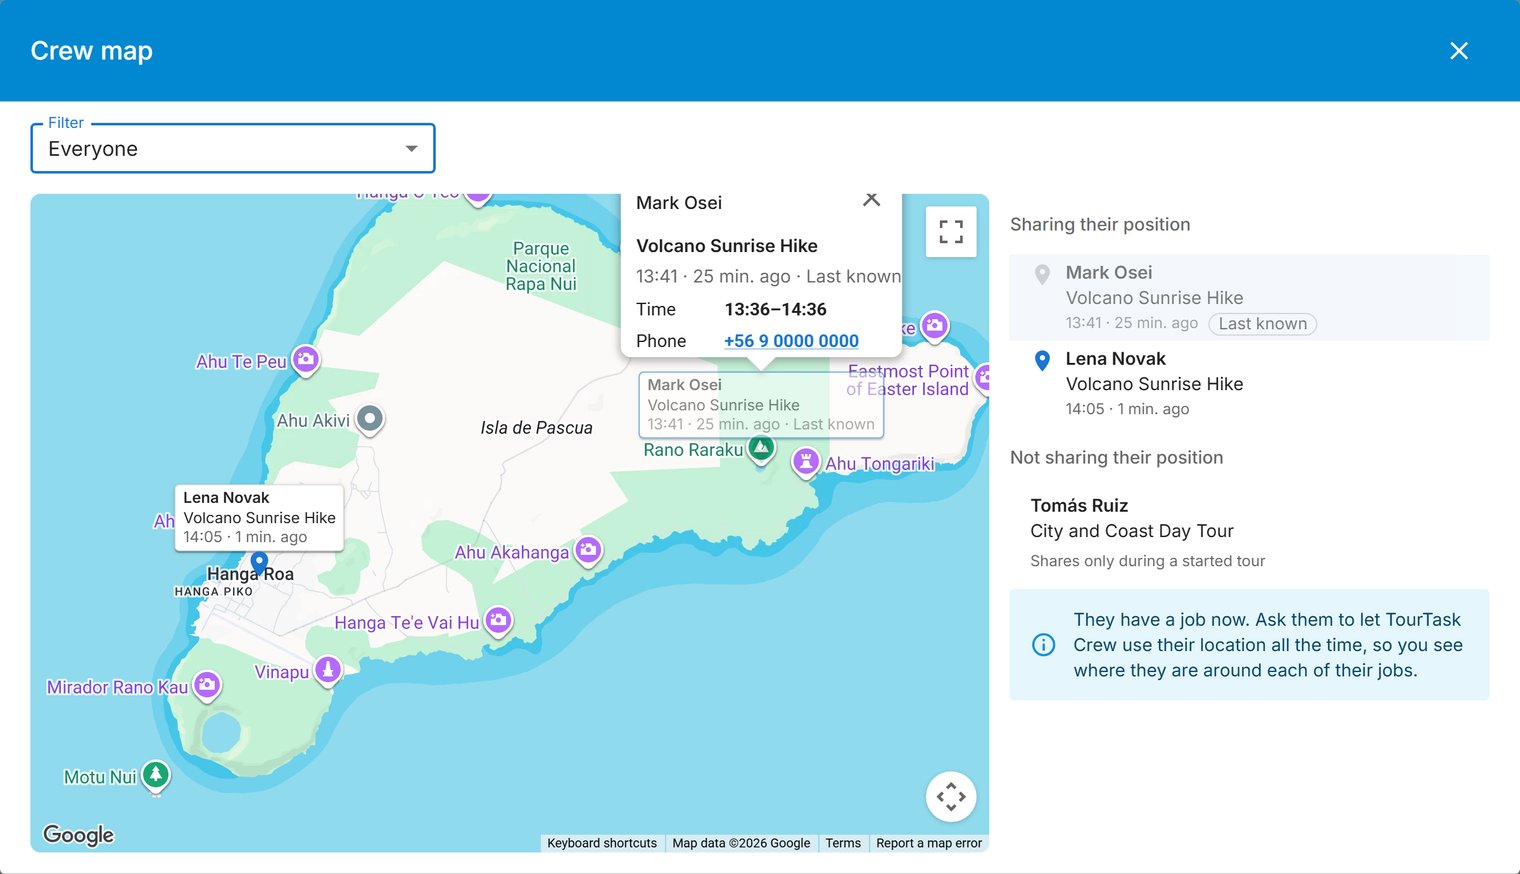Open the Filter dropdown showing Everyone
Image resolution: width=1520 pixels, height=874 pixels.
pos(233,148)
